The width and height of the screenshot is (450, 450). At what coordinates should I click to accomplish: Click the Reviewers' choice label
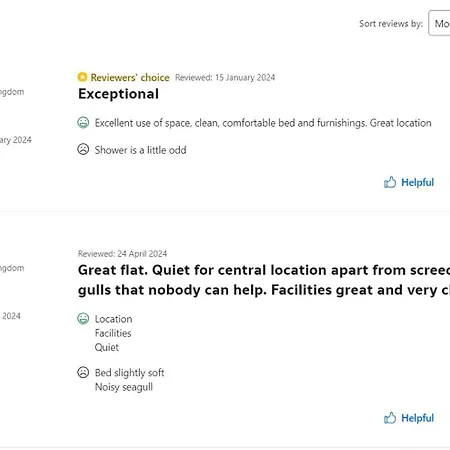[130, 77]
